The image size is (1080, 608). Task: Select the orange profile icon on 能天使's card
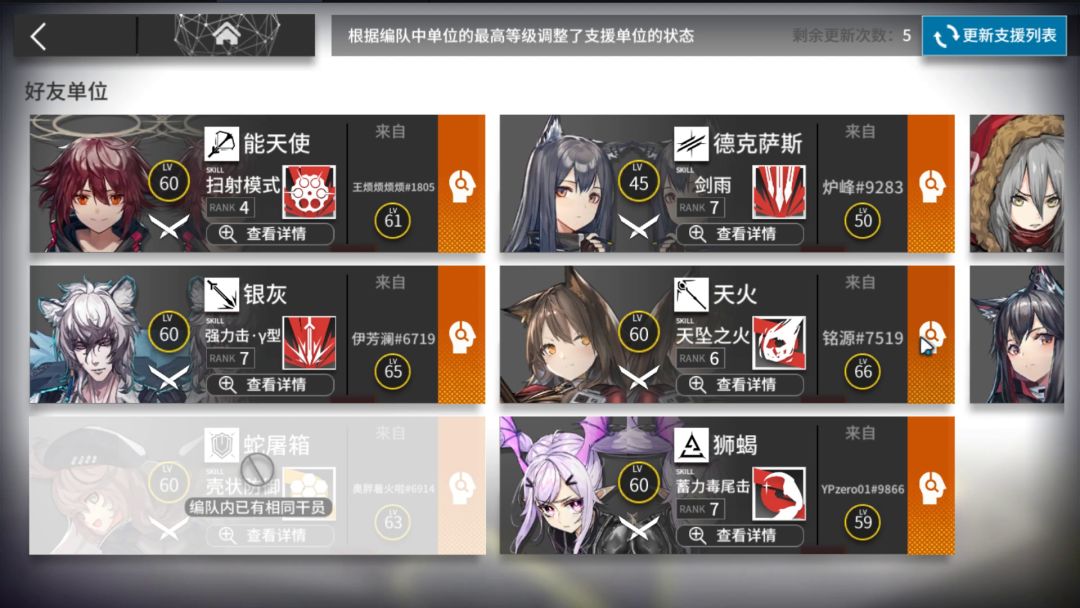click(461, 185)
